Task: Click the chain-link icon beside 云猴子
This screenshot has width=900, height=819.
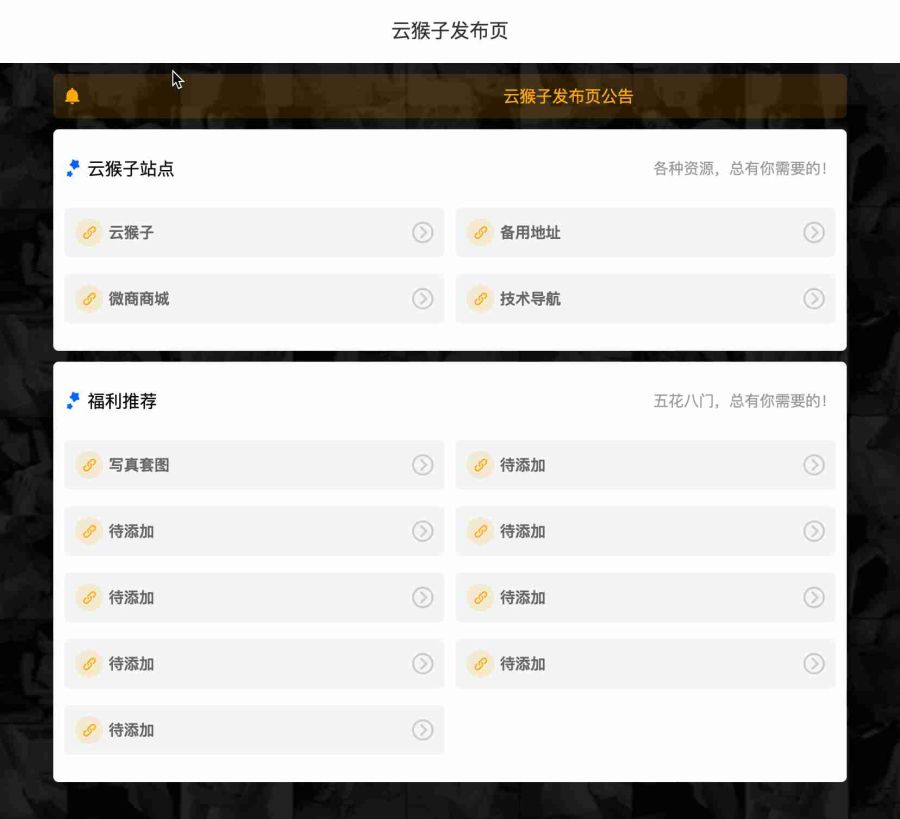Action: pyautogui.click(x=88, y=233)
